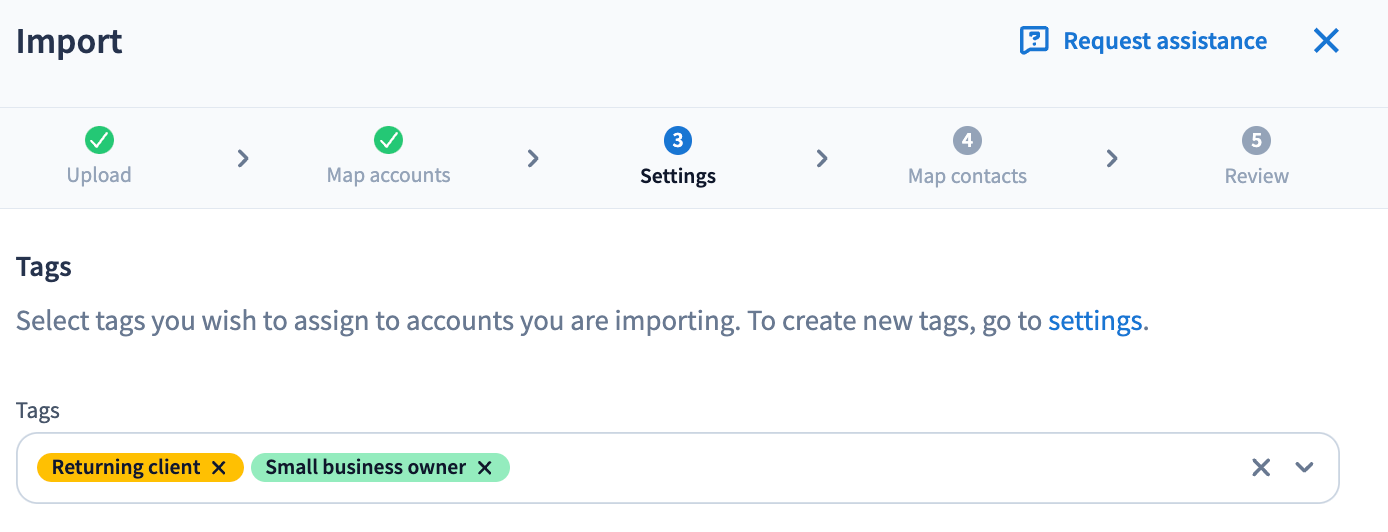Click chevron between Map contacts and Review

click(x=1112, y=158)
